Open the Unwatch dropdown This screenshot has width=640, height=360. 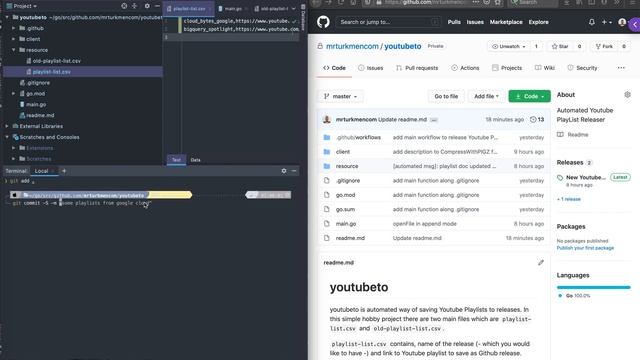[509, 47]
